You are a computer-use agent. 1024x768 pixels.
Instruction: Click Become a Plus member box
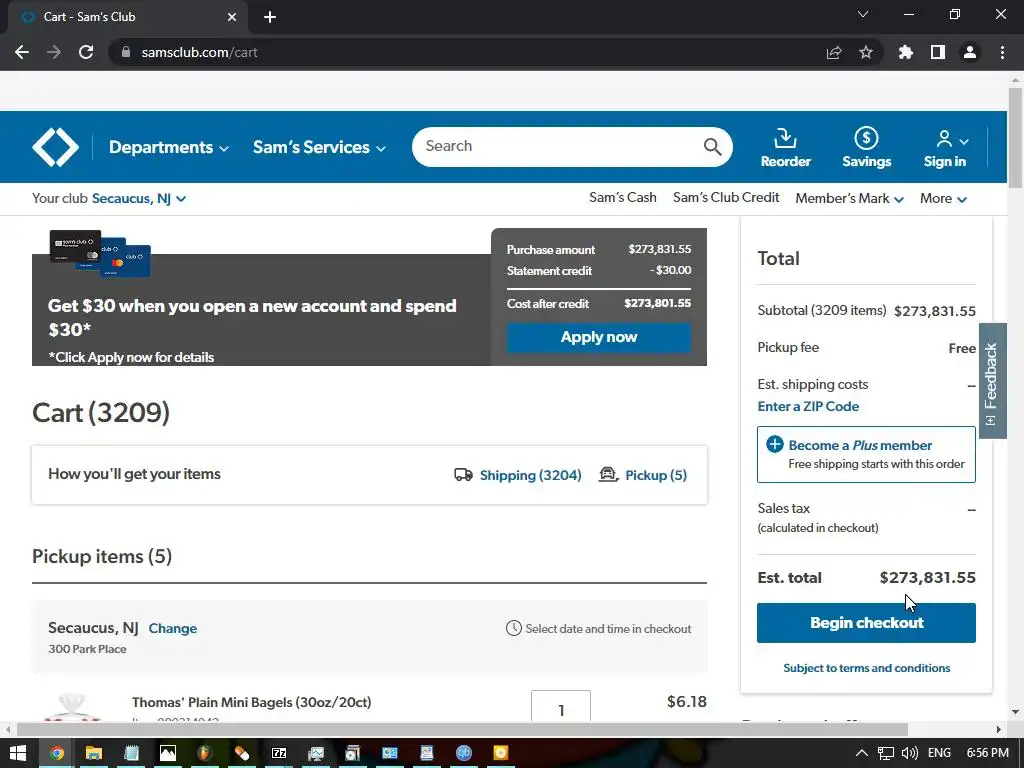[866, 455]
